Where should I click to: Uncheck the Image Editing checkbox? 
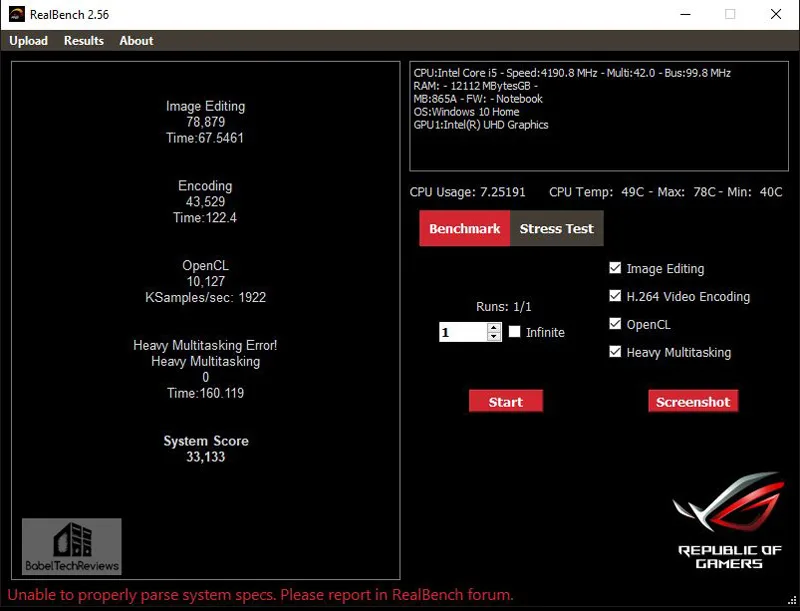615,268
